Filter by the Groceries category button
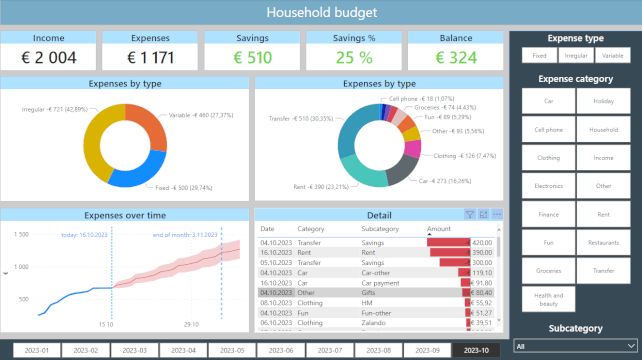The width and height of the screenshot is (642, 360). (x=548, y=271)
